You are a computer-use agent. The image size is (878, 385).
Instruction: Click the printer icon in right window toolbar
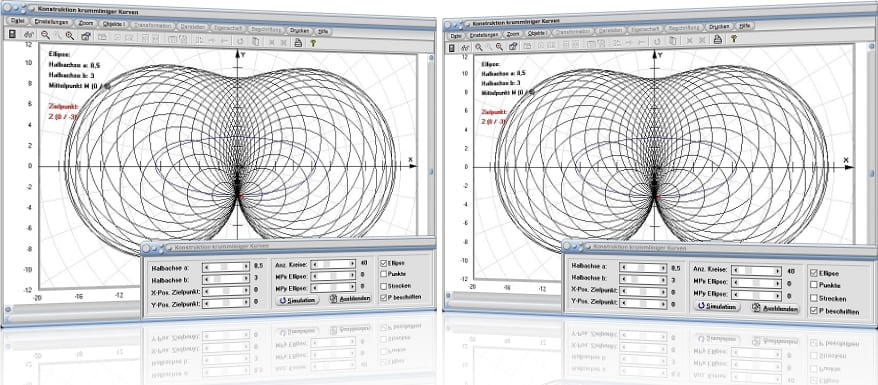pyautogui.click(x=717, y=39)
